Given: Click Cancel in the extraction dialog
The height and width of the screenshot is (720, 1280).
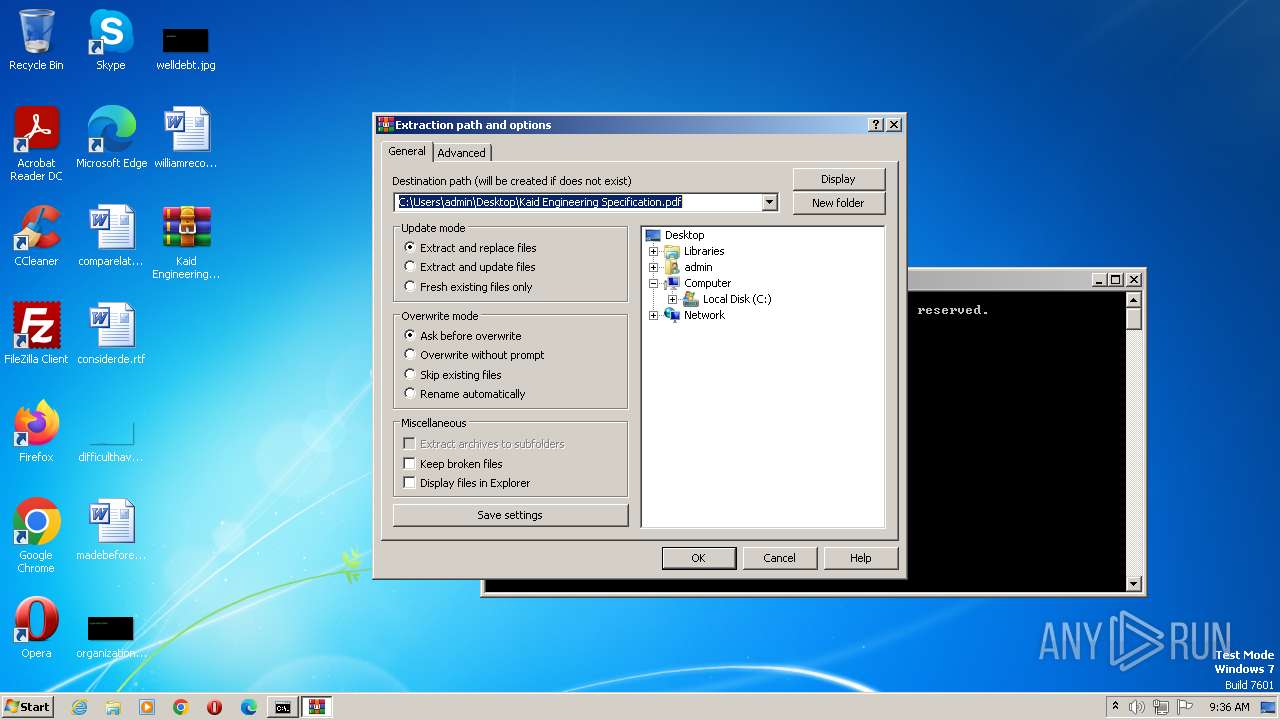Looking at the screenshot, I should 779,558.
